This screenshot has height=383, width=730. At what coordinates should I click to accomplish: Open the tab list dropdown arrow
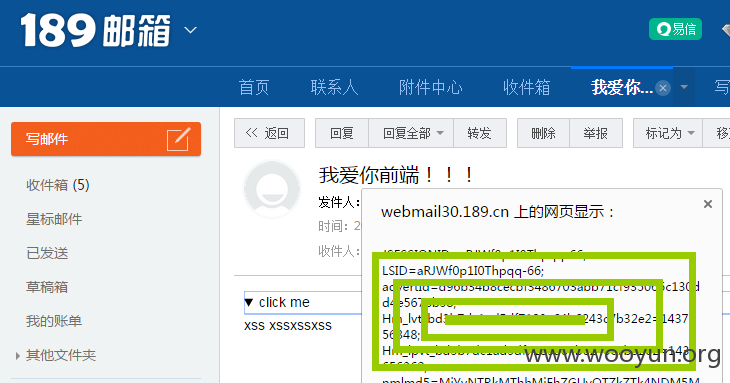684,87
